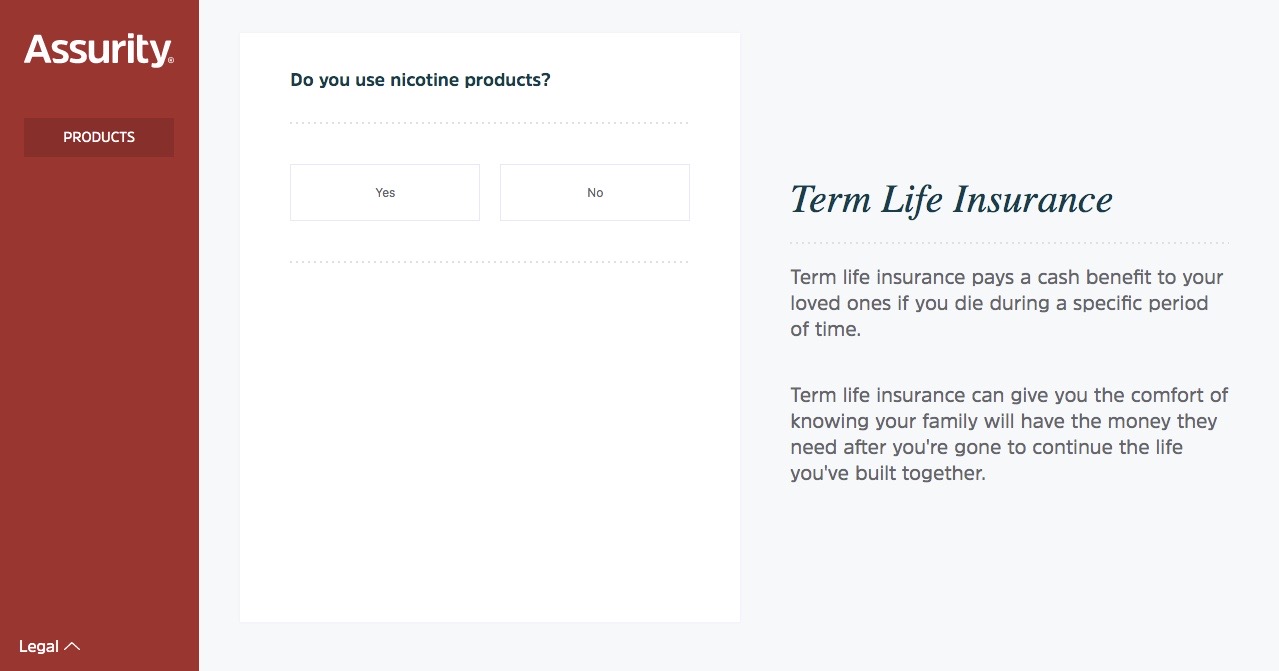
Task: Open the PRODUCTS menu button
Action: point(99,137)
